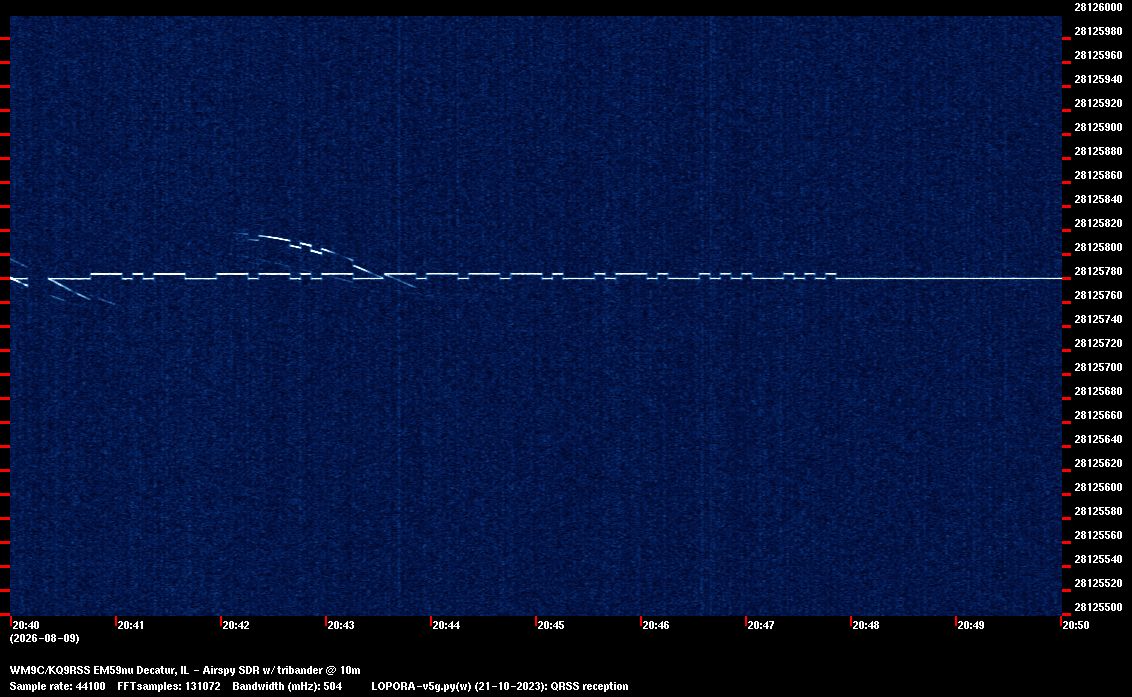
Task: Click the 20:47 time axis label
Action: [761, 625]
